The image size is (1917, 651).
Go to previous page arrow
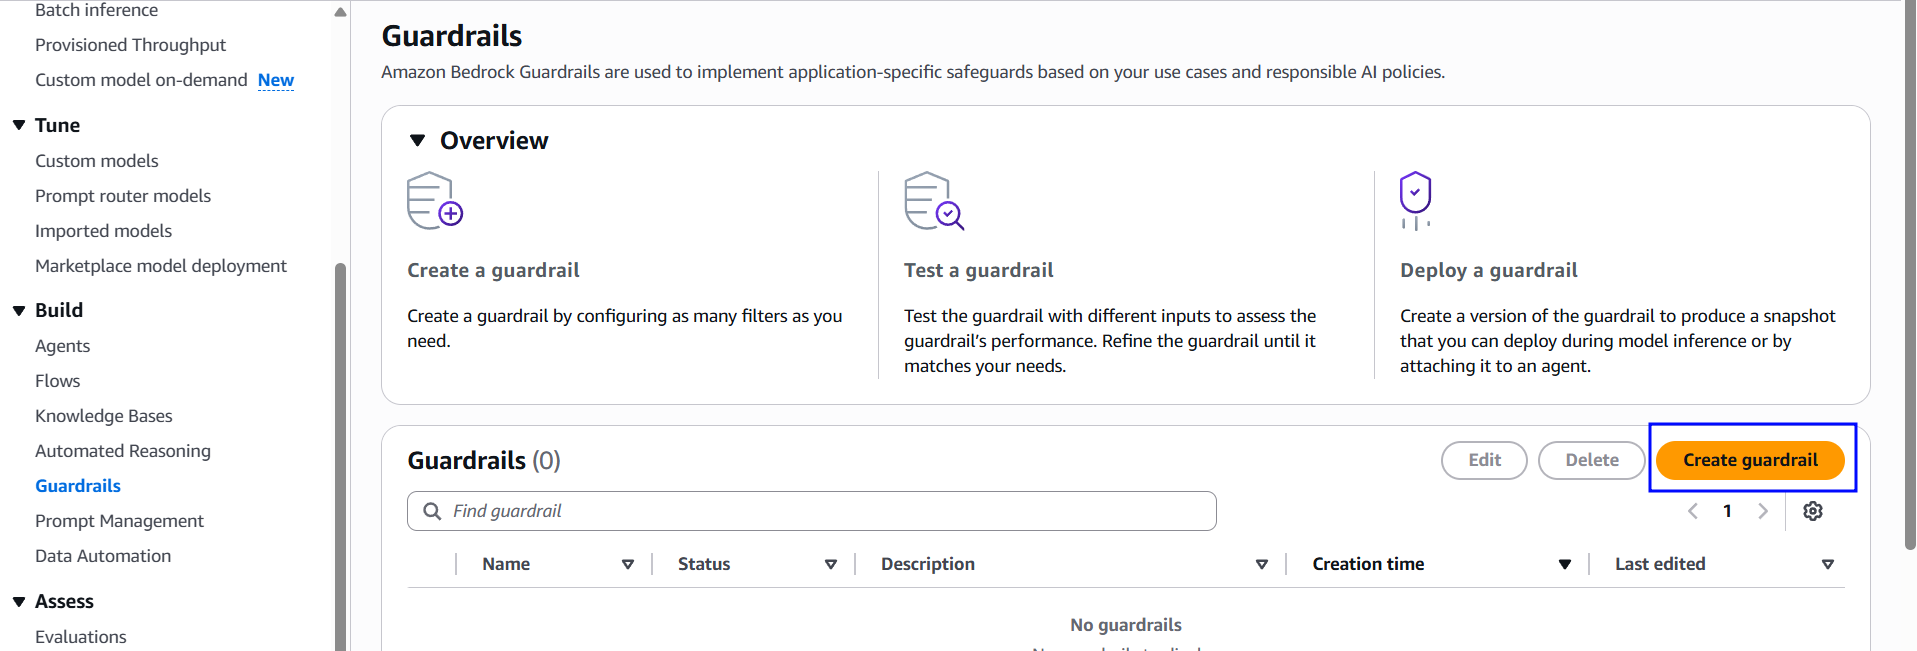pyautogui.click(x=1693, y=511)
